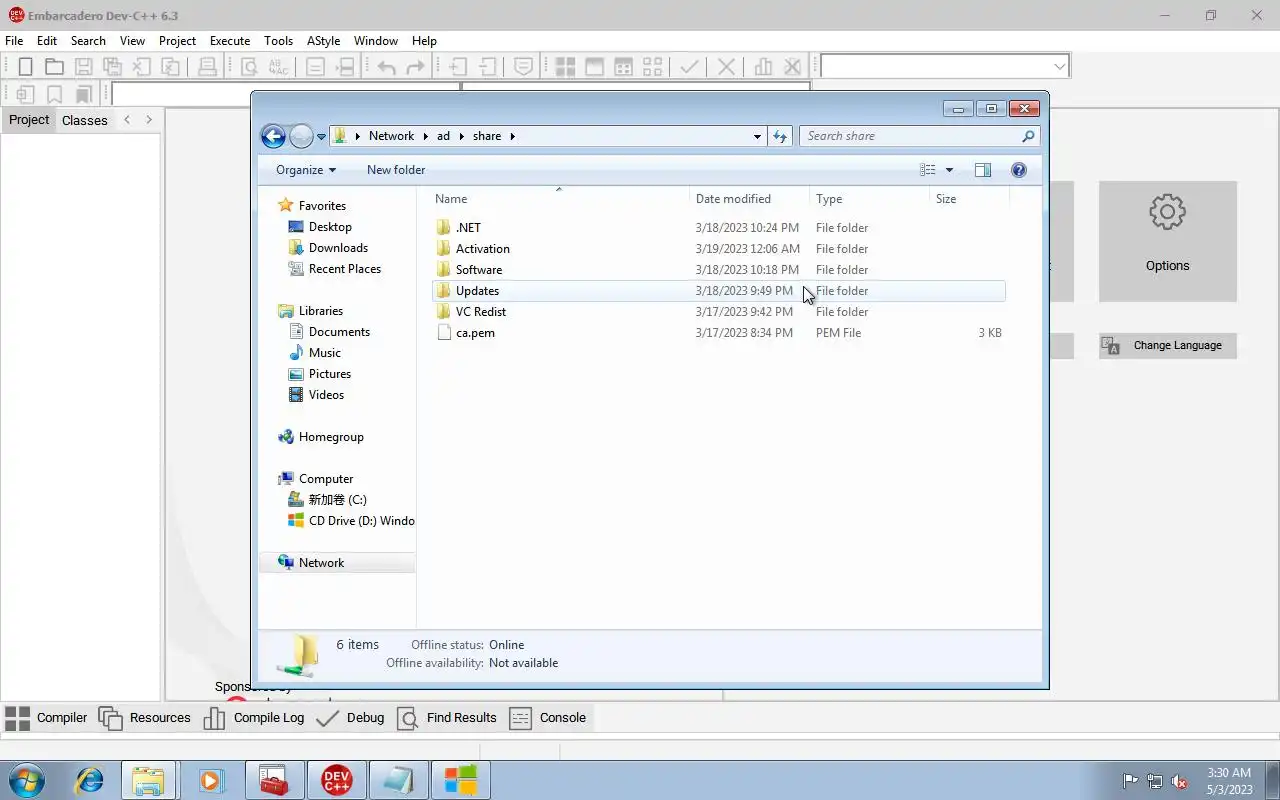Image resolution: width=1280 pixels, height=800 pixels.
Task: Open the Console tab
Action: (x=549, y=718)
